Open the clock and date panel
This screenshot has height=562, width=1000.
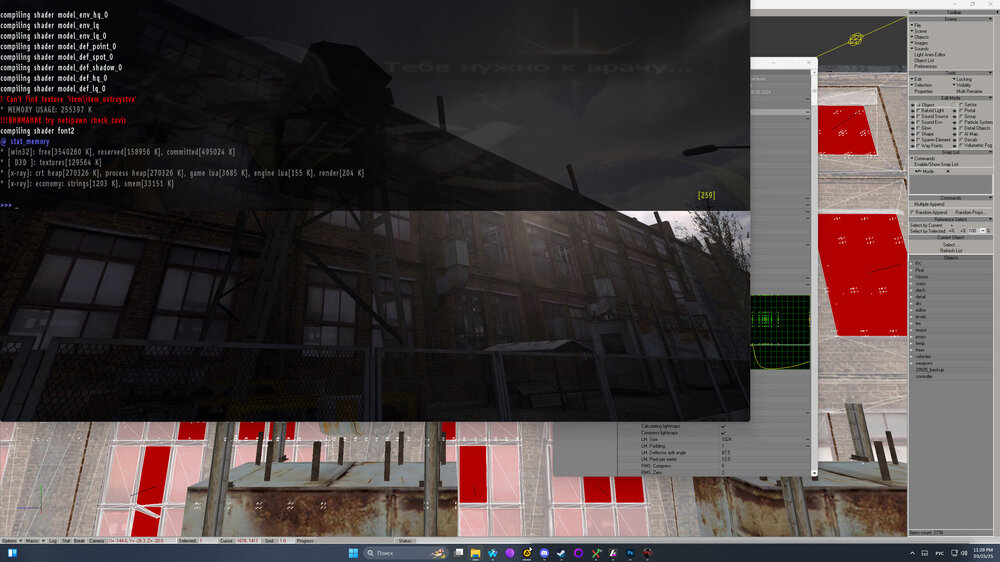983,553
